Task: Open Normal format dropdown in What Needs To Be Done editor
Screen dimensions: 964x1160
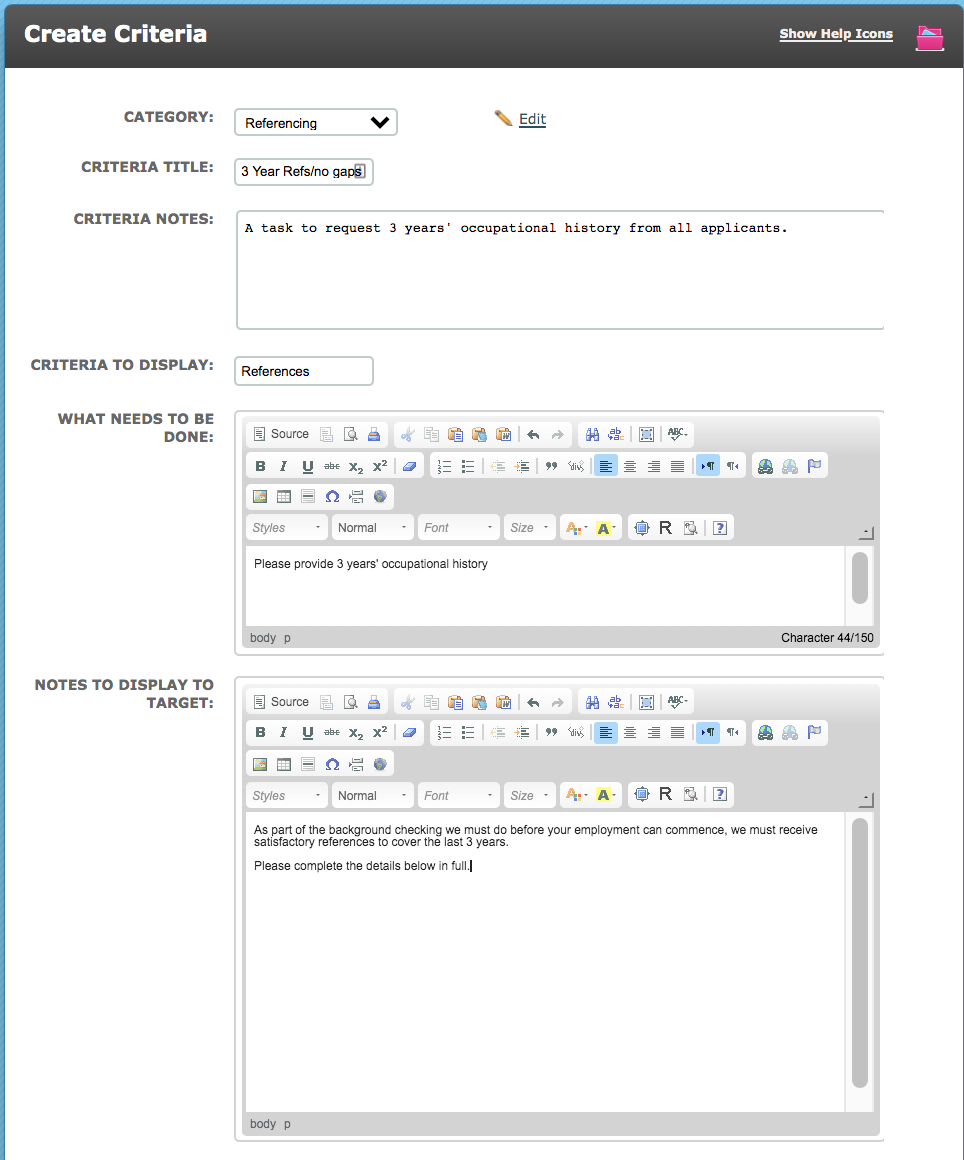Action: 372,527
